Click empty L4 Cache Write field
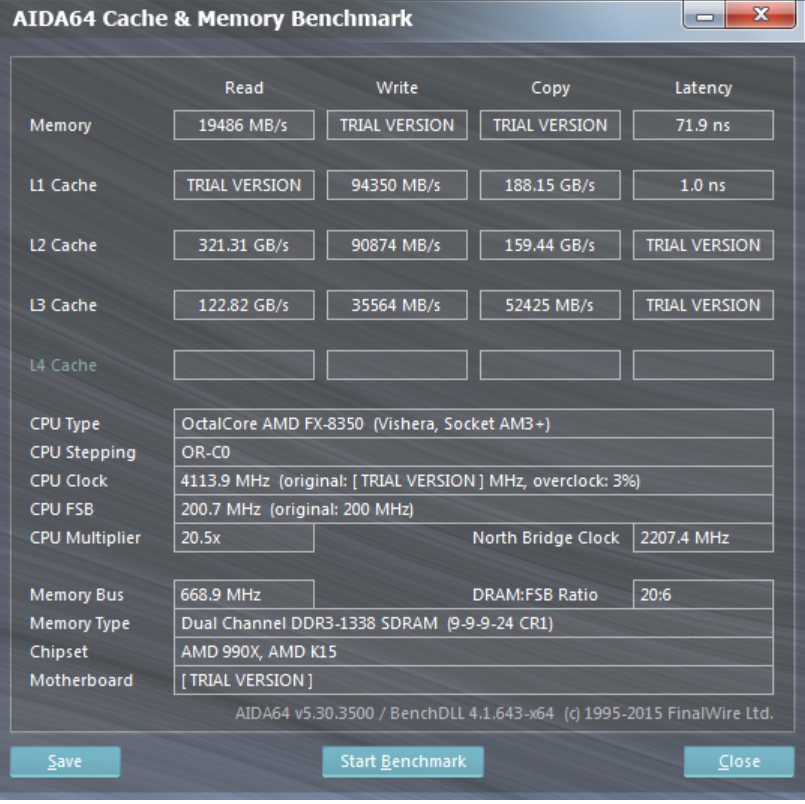This screenshot has width=805, height=804. pyautogui.click(x=397, y=365)
